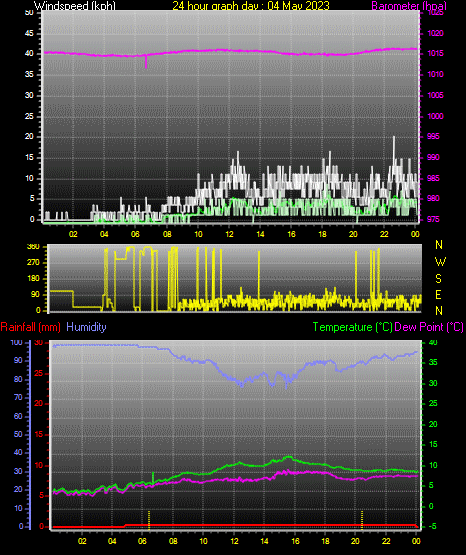Click the 45 value on windspeed axis
The width and height of the screenshot is (466, 555).
(x=29, y=33)
